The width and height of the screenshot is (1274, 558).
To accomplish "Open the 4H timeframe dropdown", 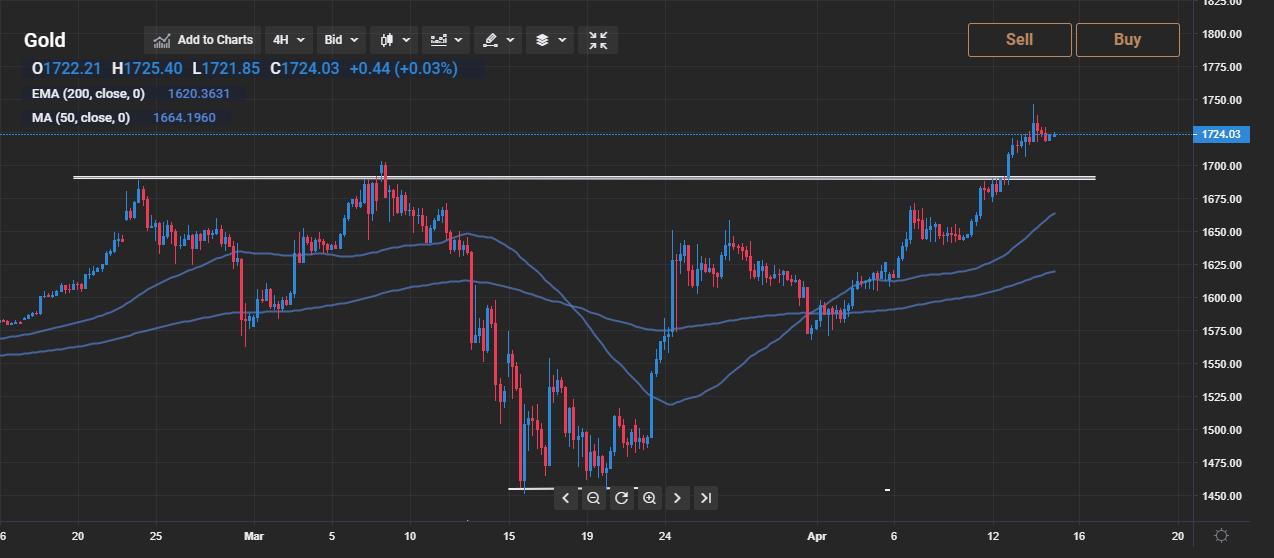I will point(288,40).
